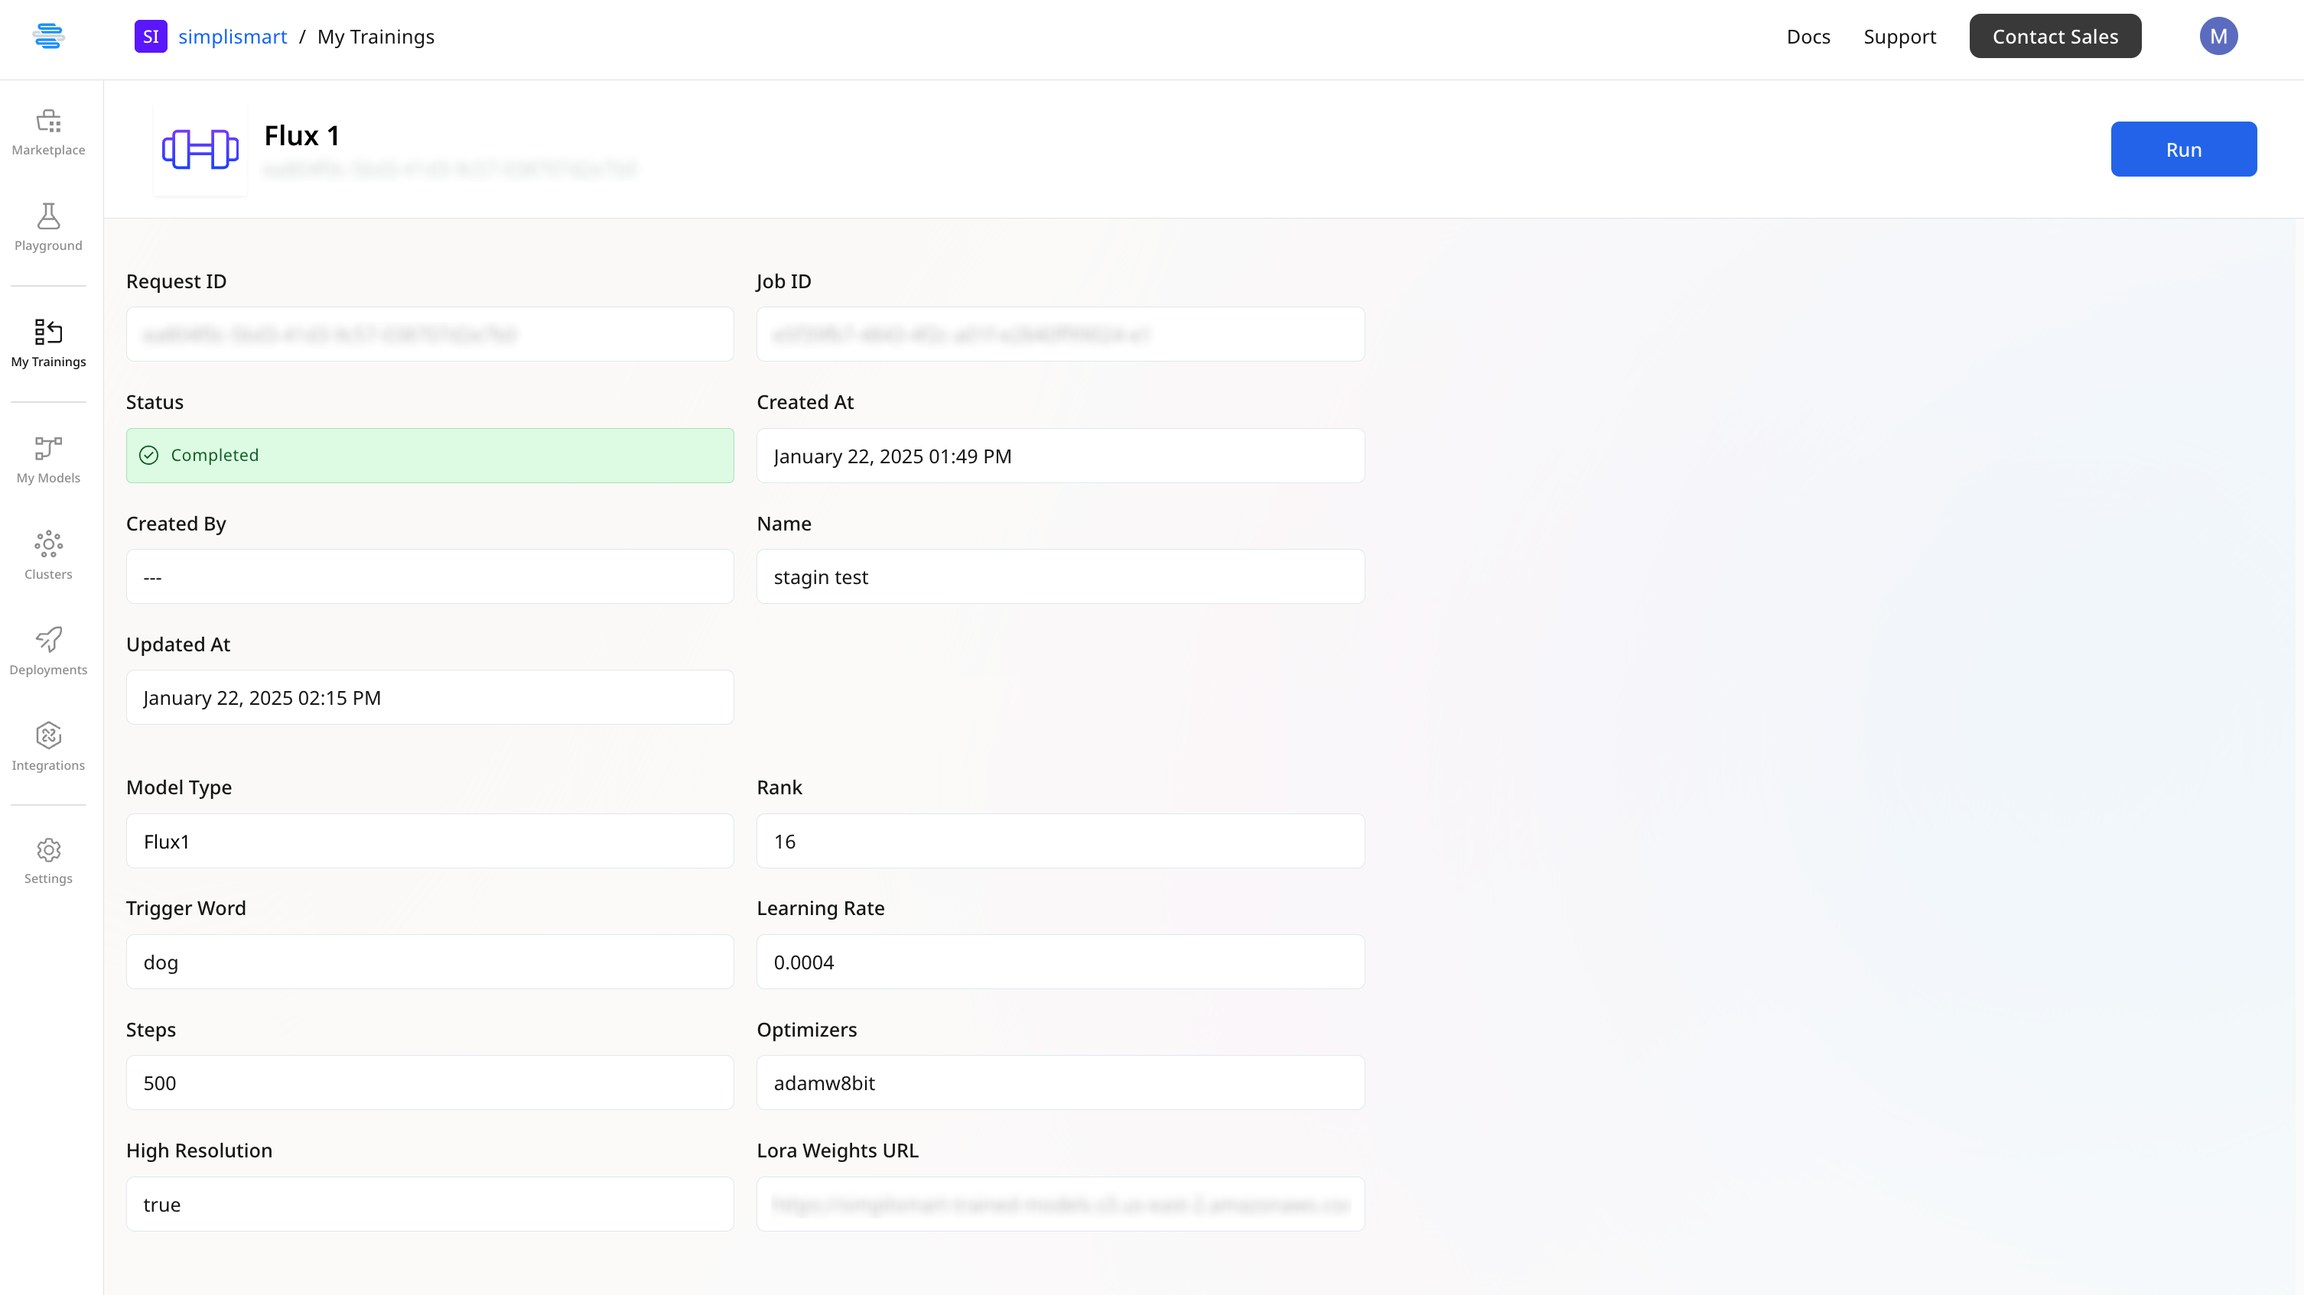Click the 'High Resolution' label
Image resolution: width=2304 pixels, height=1295 pixels.
coord(199,1150)
